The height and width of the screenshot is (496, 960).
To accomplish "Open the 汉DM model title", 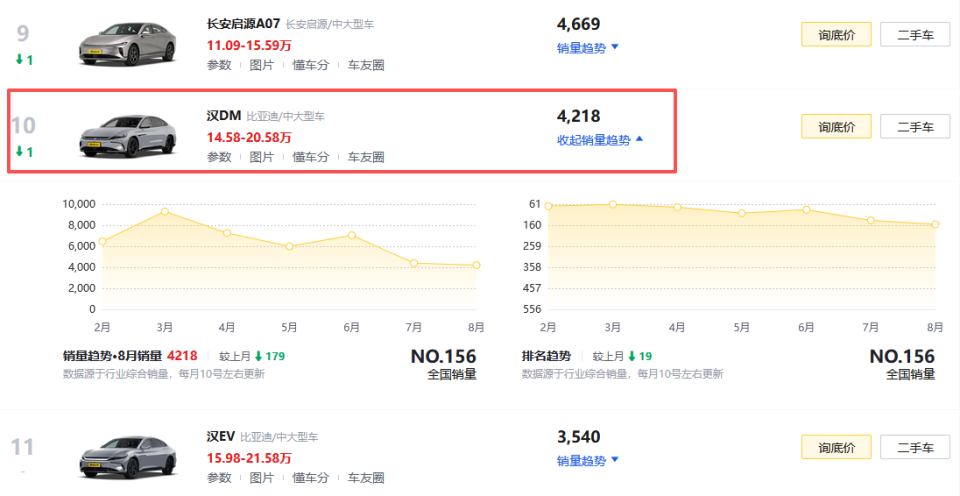I will pyautogui.click(x=223, y=116).
